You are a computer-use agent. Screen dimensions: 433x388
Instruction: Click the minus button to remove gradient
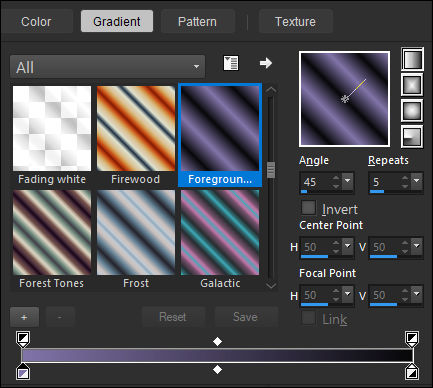click(60, 317)
